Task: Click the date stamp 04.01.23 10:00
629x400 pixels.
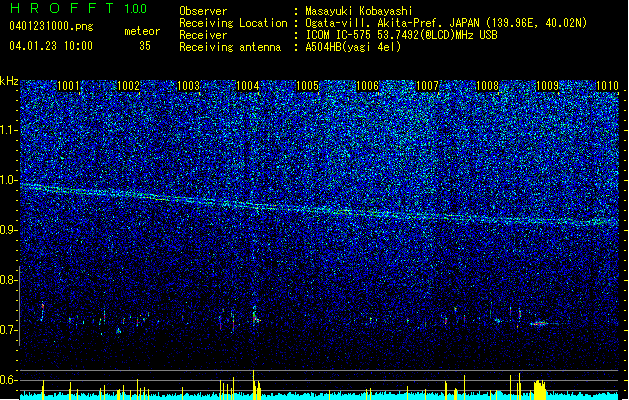Action: [x=51, y=46]
